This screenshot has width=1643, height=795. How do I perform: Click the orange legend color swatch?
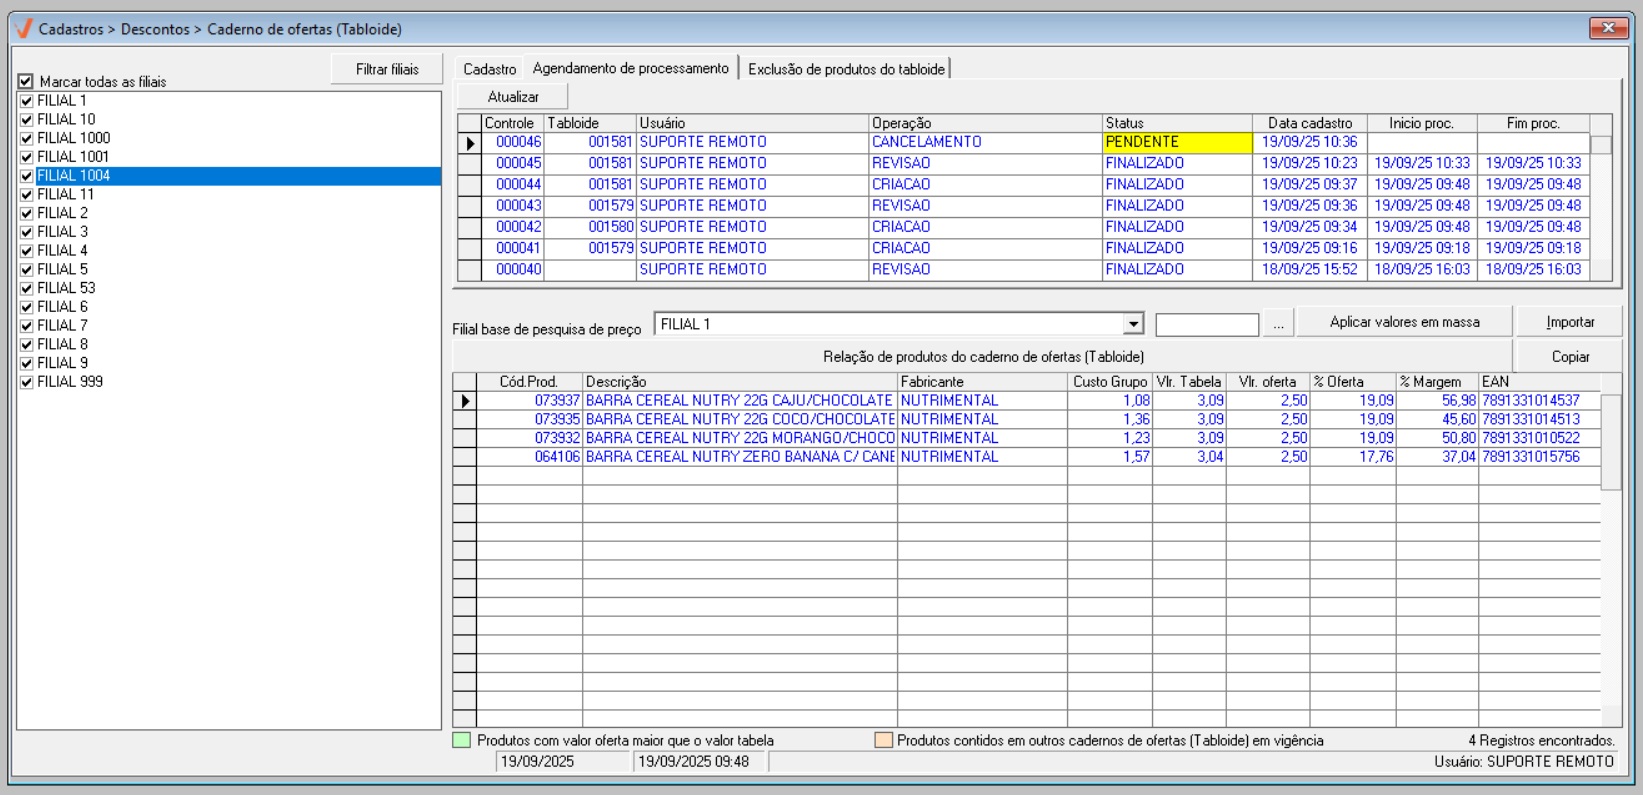pos(883,741)
